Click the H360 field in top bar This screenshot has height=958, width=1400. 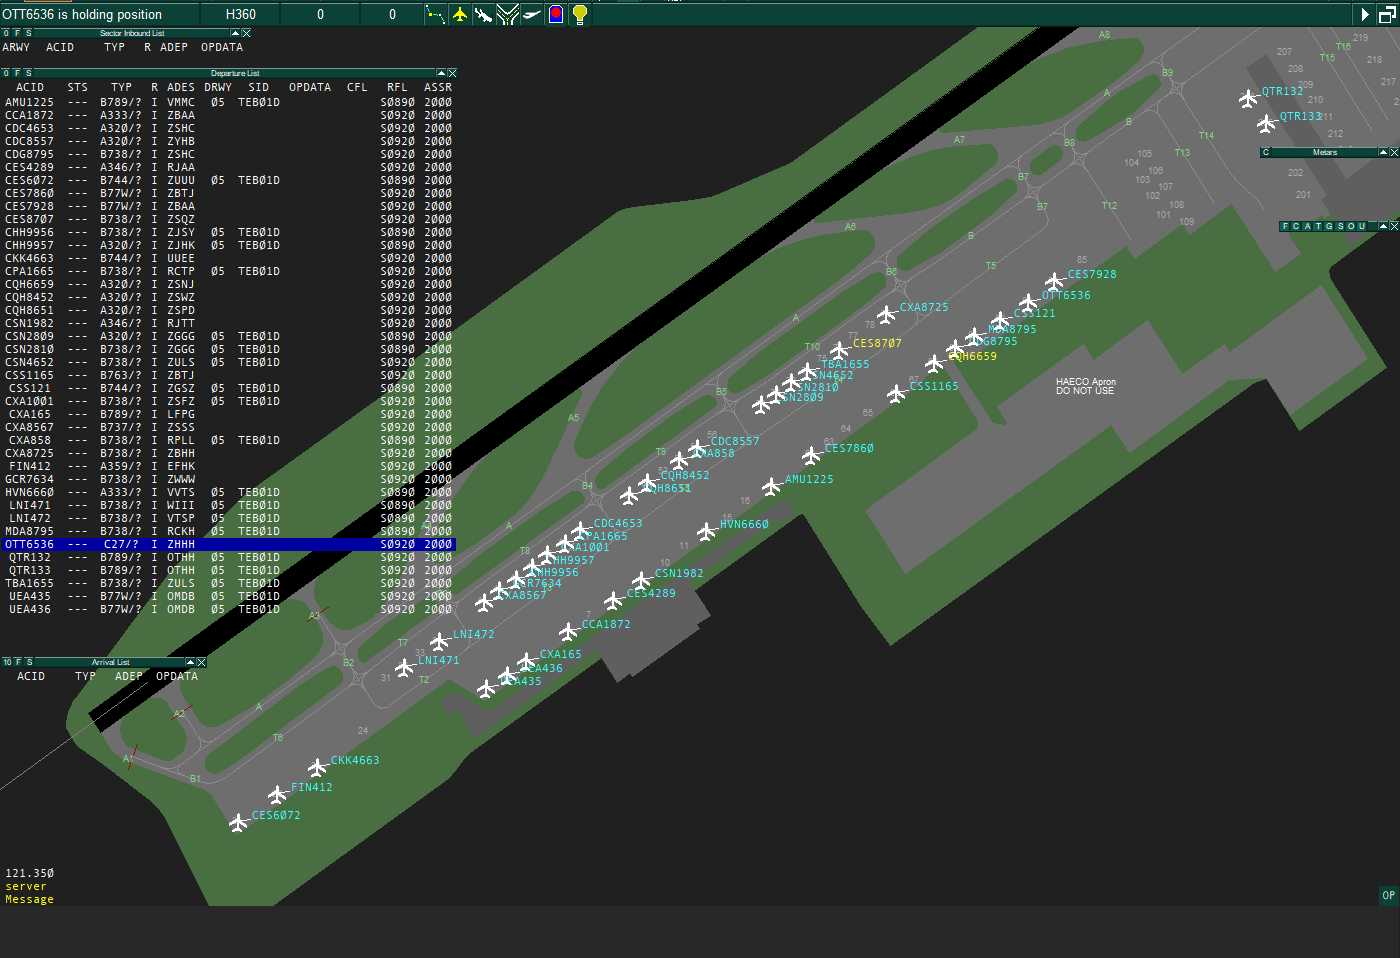tap(240, 14)
